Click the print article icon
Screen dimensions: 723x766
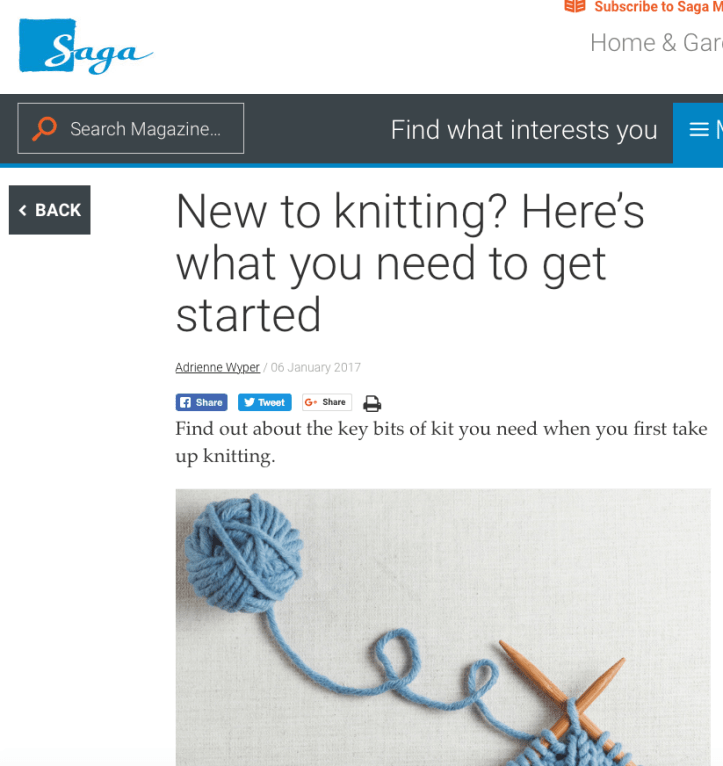[372, 403]
